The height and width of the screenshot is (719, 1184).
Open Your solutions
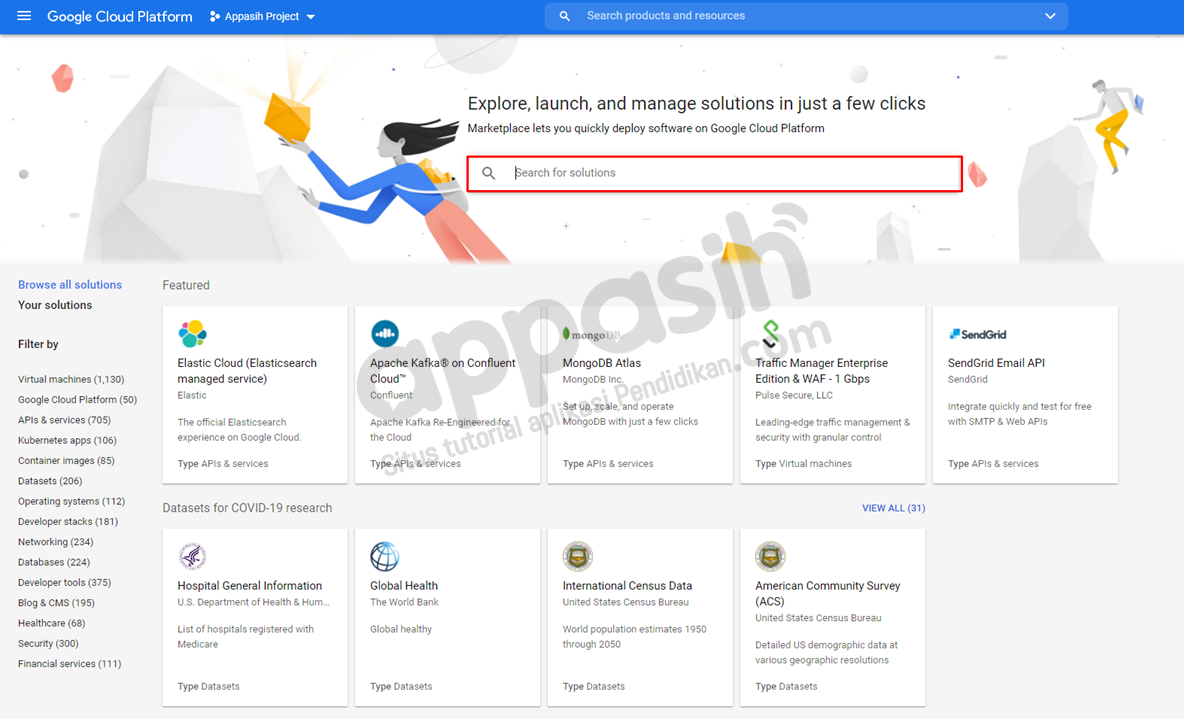[x=55, y=305]
